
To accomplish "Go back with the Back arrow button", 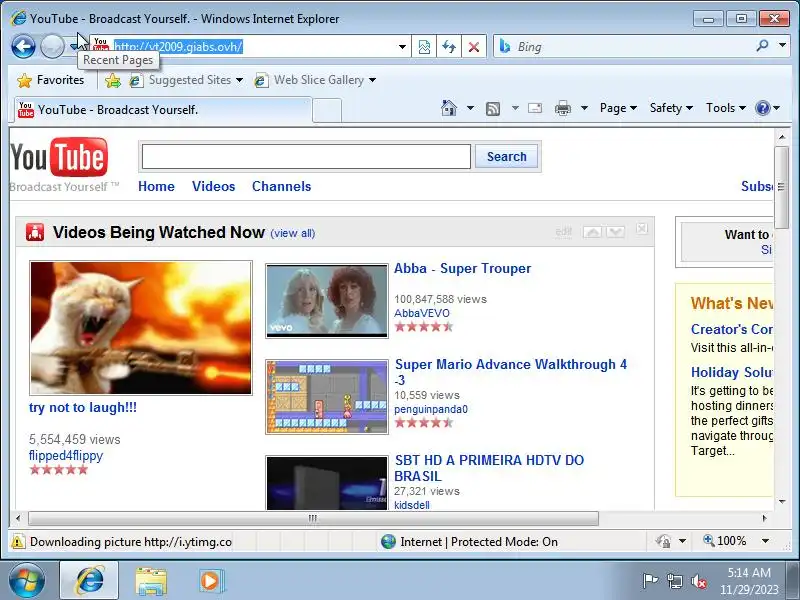I will pyautogui.click(x=23, y=47).
